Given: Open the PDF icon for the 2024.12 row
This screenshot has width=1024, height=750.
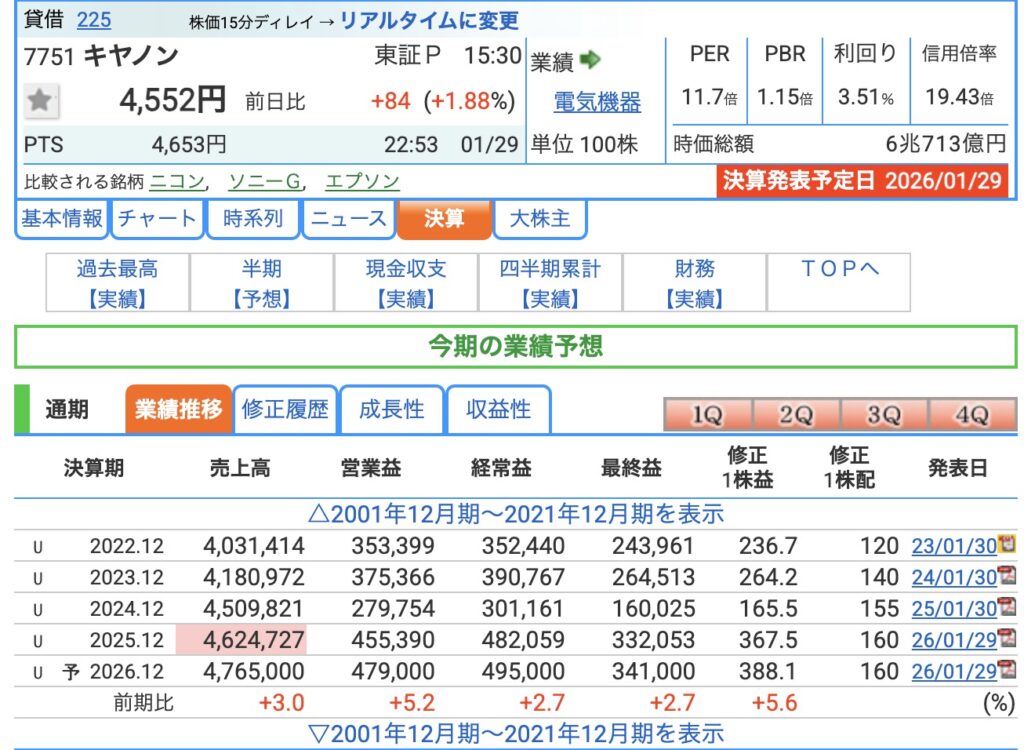Looking at the screenshot, I should click(1007, 607).
